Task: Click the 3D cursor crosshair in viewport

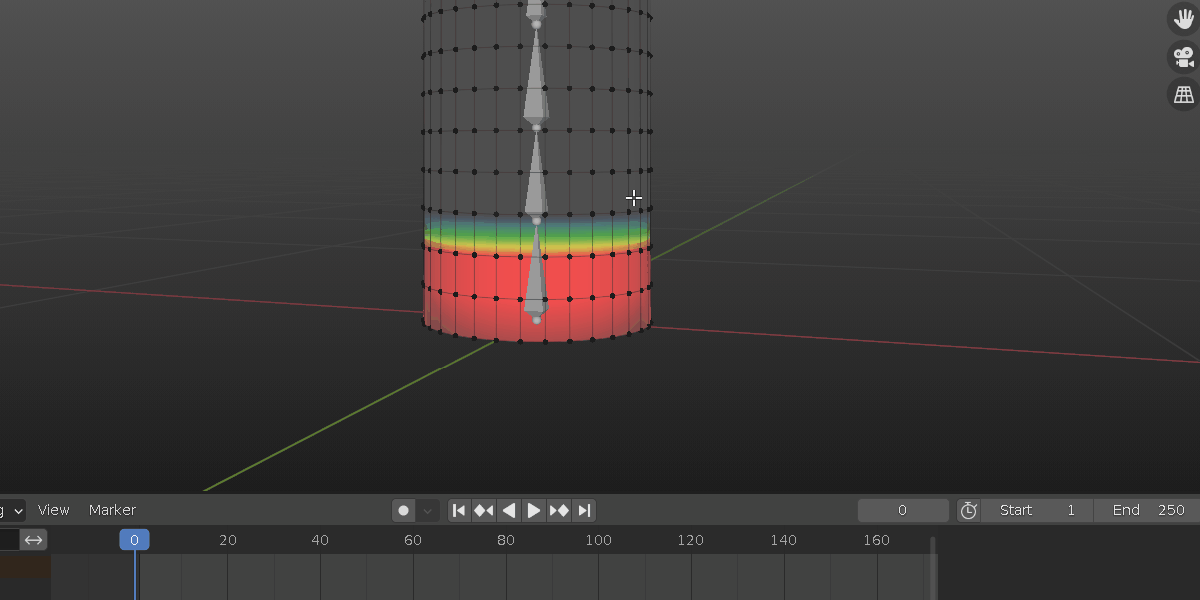Action: 634,198
